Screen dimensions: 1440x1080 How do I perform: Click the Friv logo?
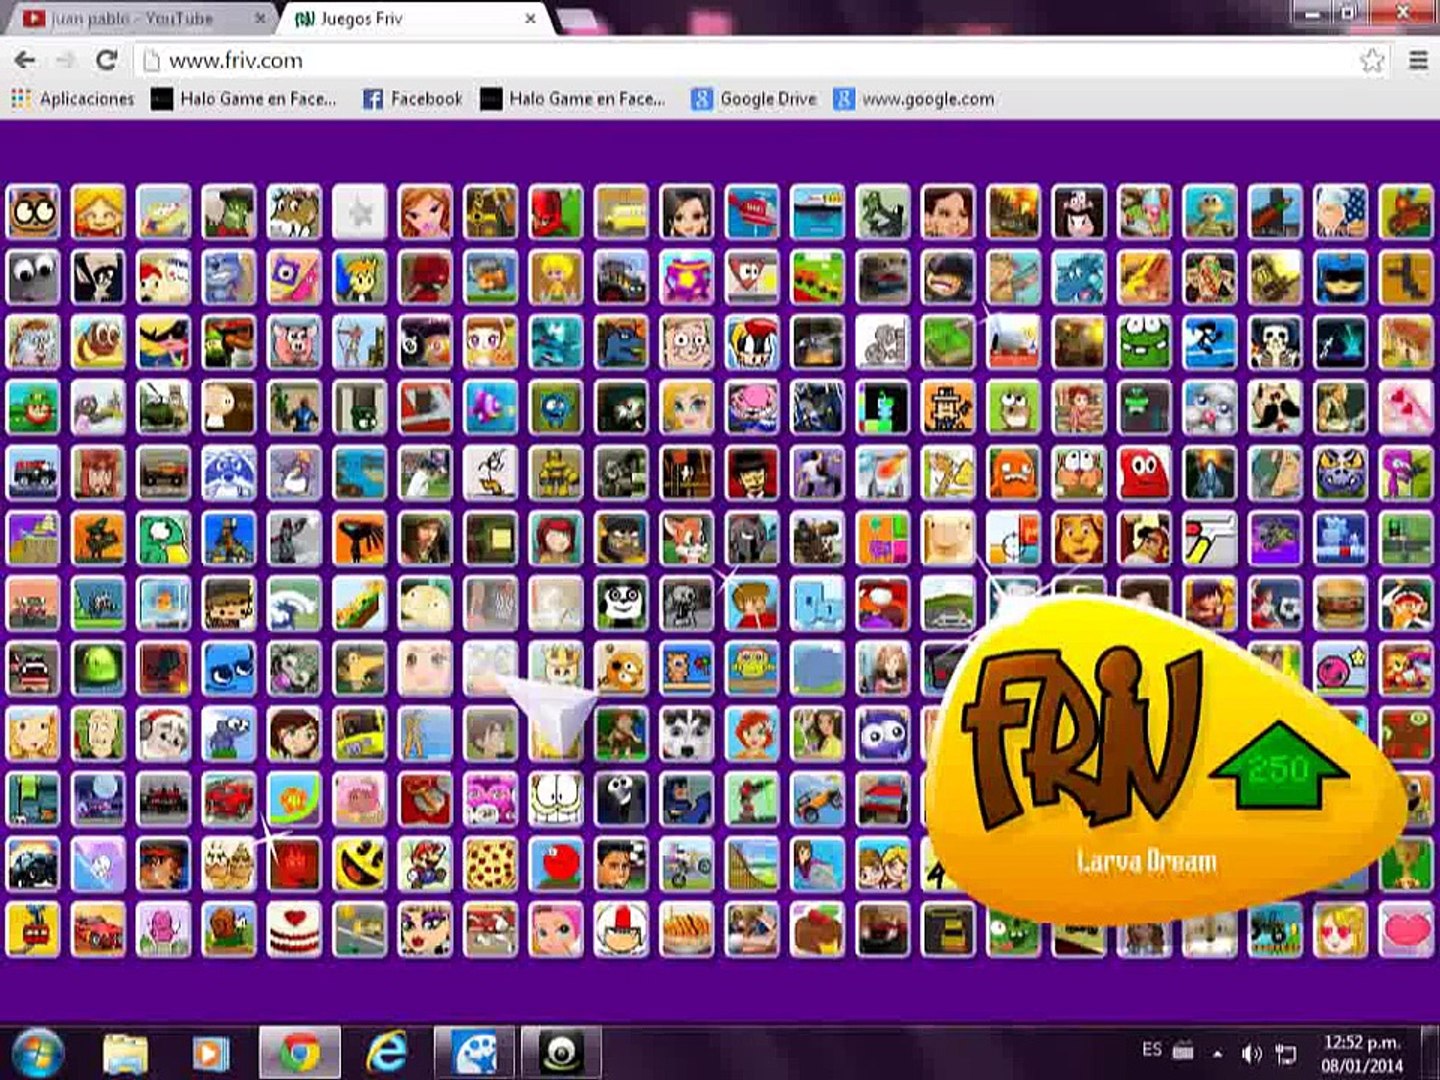pos(1080,738)
